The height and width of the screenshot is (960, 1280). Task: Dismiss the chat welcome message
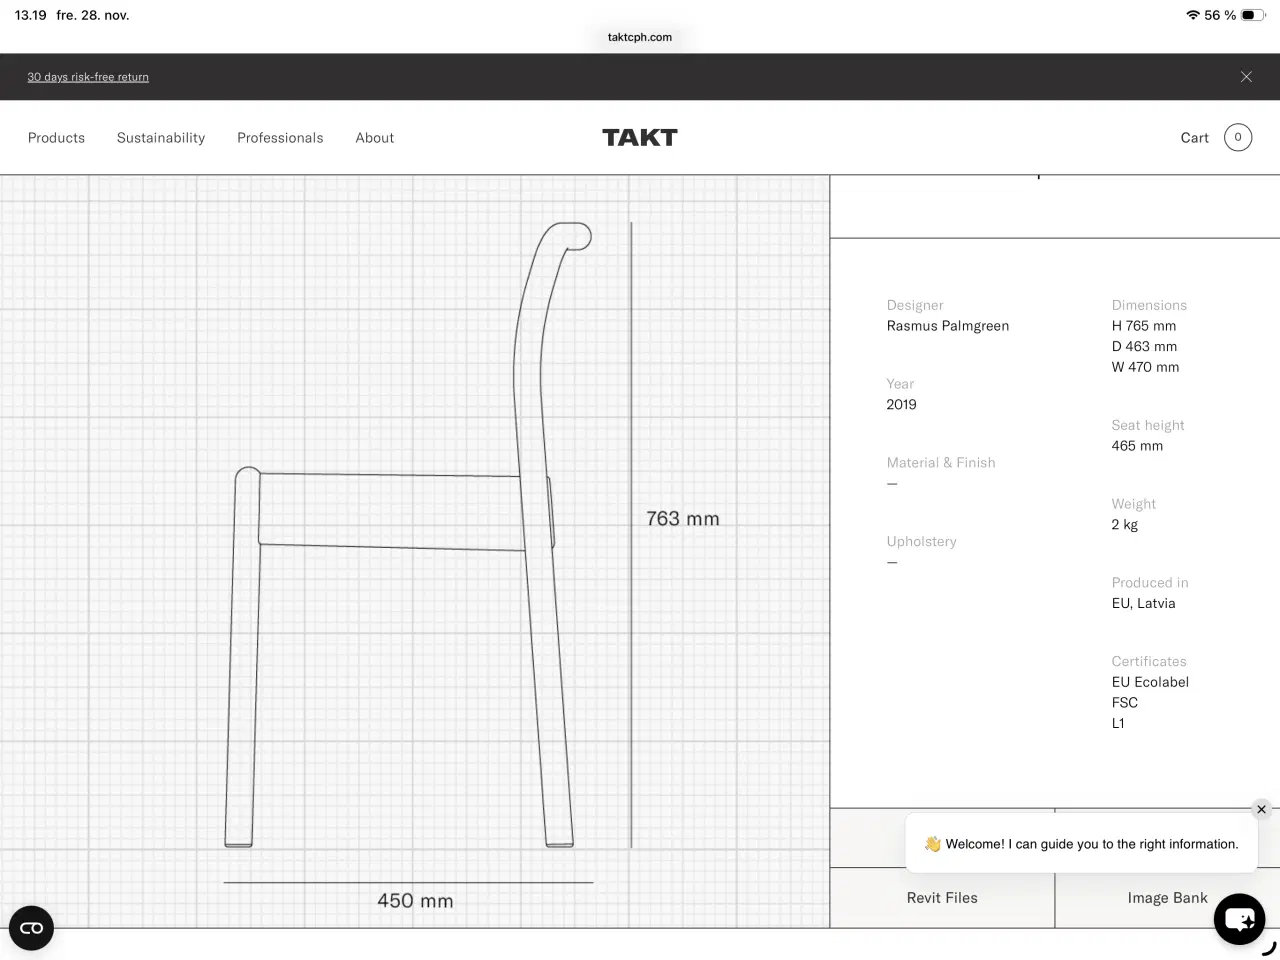pos(1261,809)
